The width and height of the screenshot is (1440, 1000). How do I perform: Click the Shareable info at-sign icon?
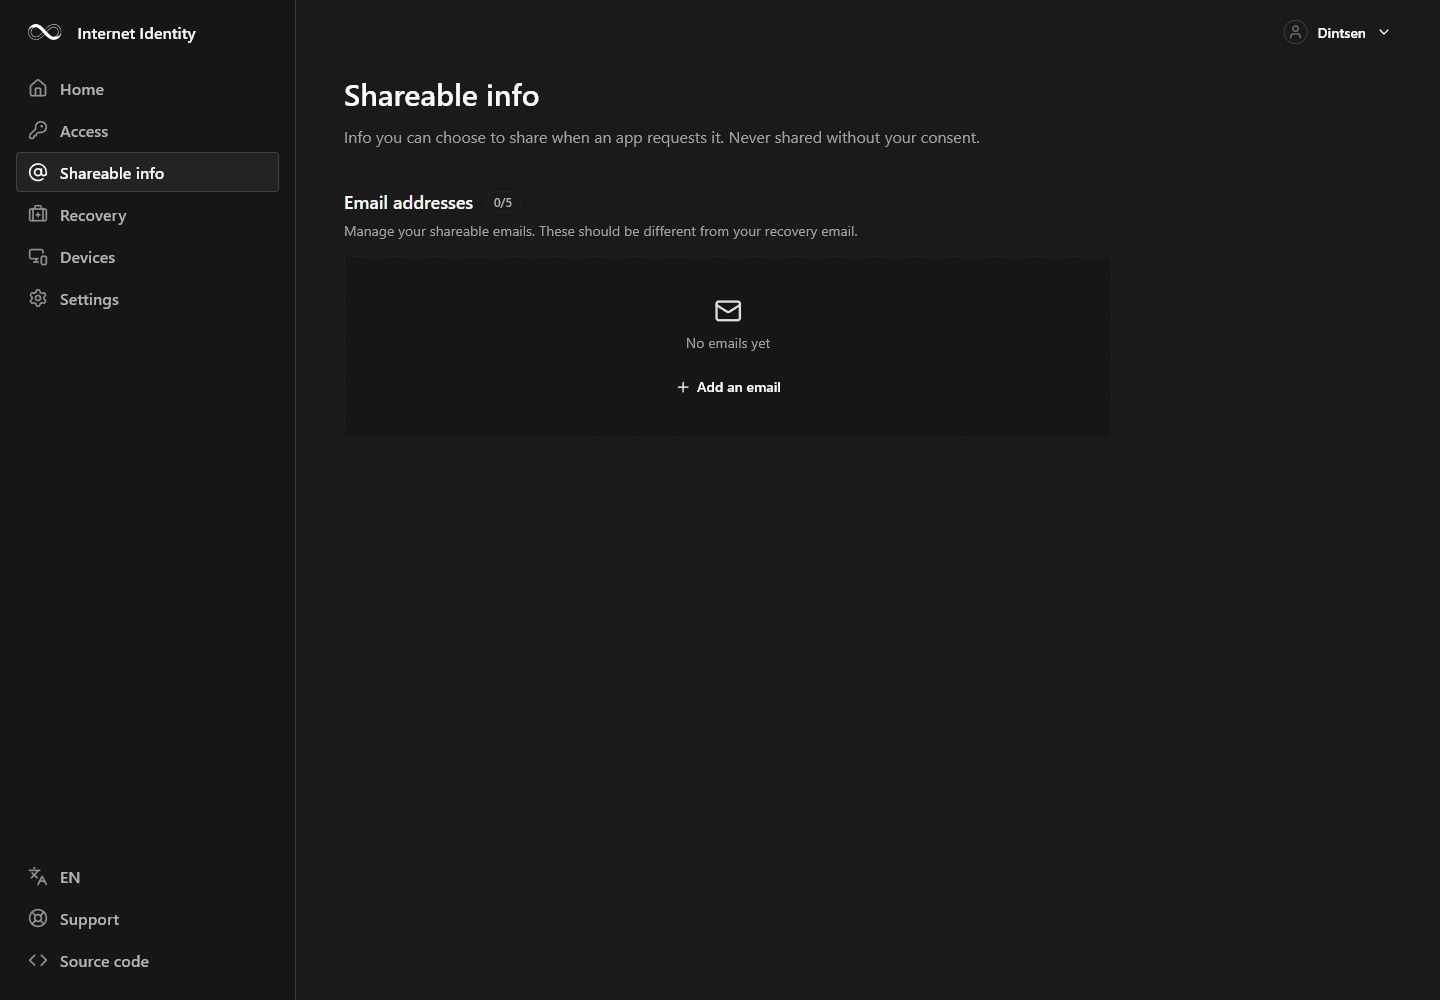pos(38,173)
